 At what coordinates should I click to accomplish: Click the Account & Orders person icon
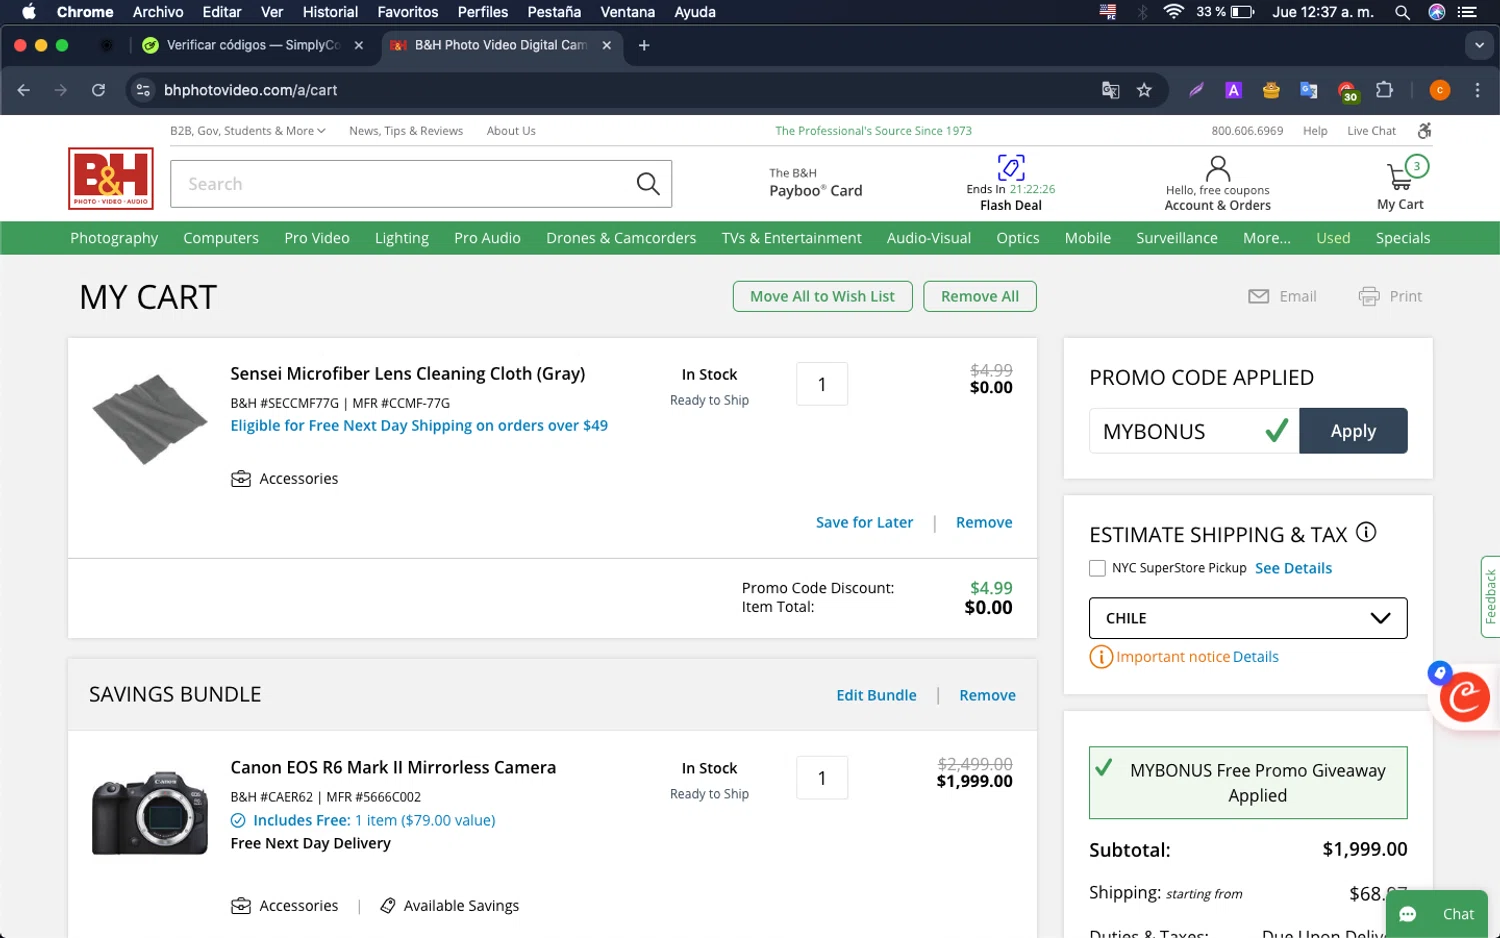1217,168
